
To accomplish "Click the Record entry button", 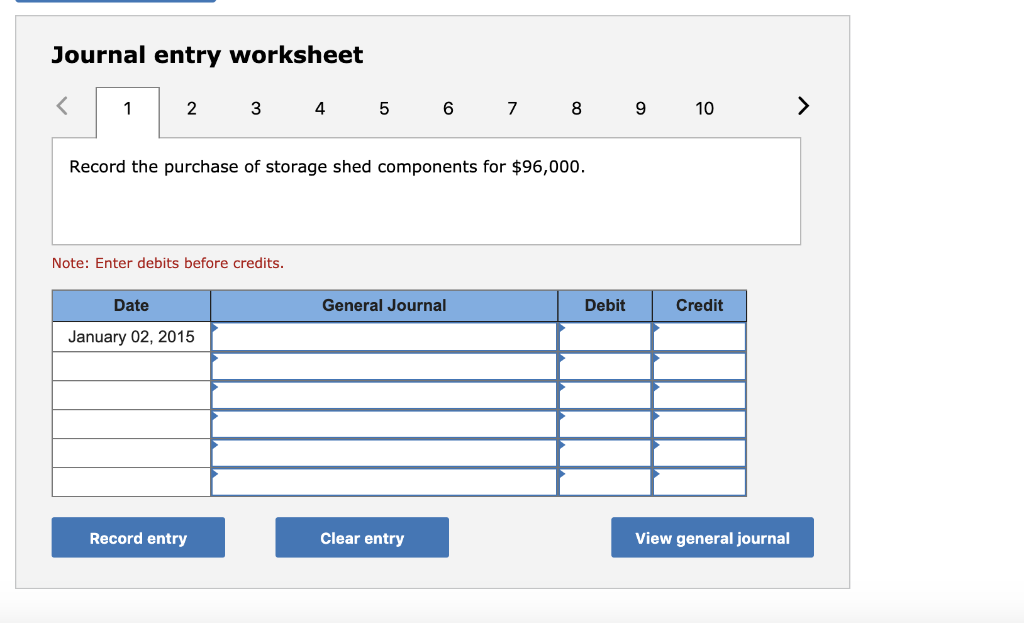I will [137, 537].
